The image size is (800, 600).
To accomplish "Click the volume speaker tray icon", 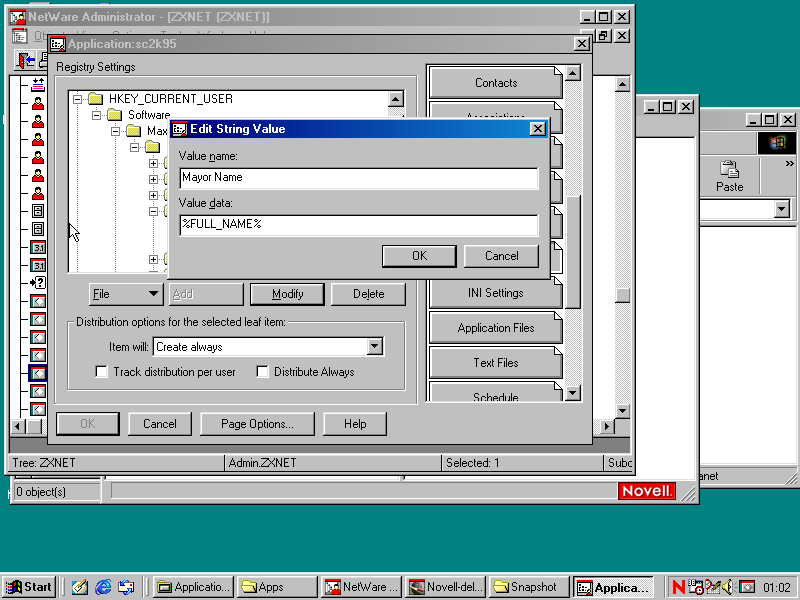I will pos(728,587).
